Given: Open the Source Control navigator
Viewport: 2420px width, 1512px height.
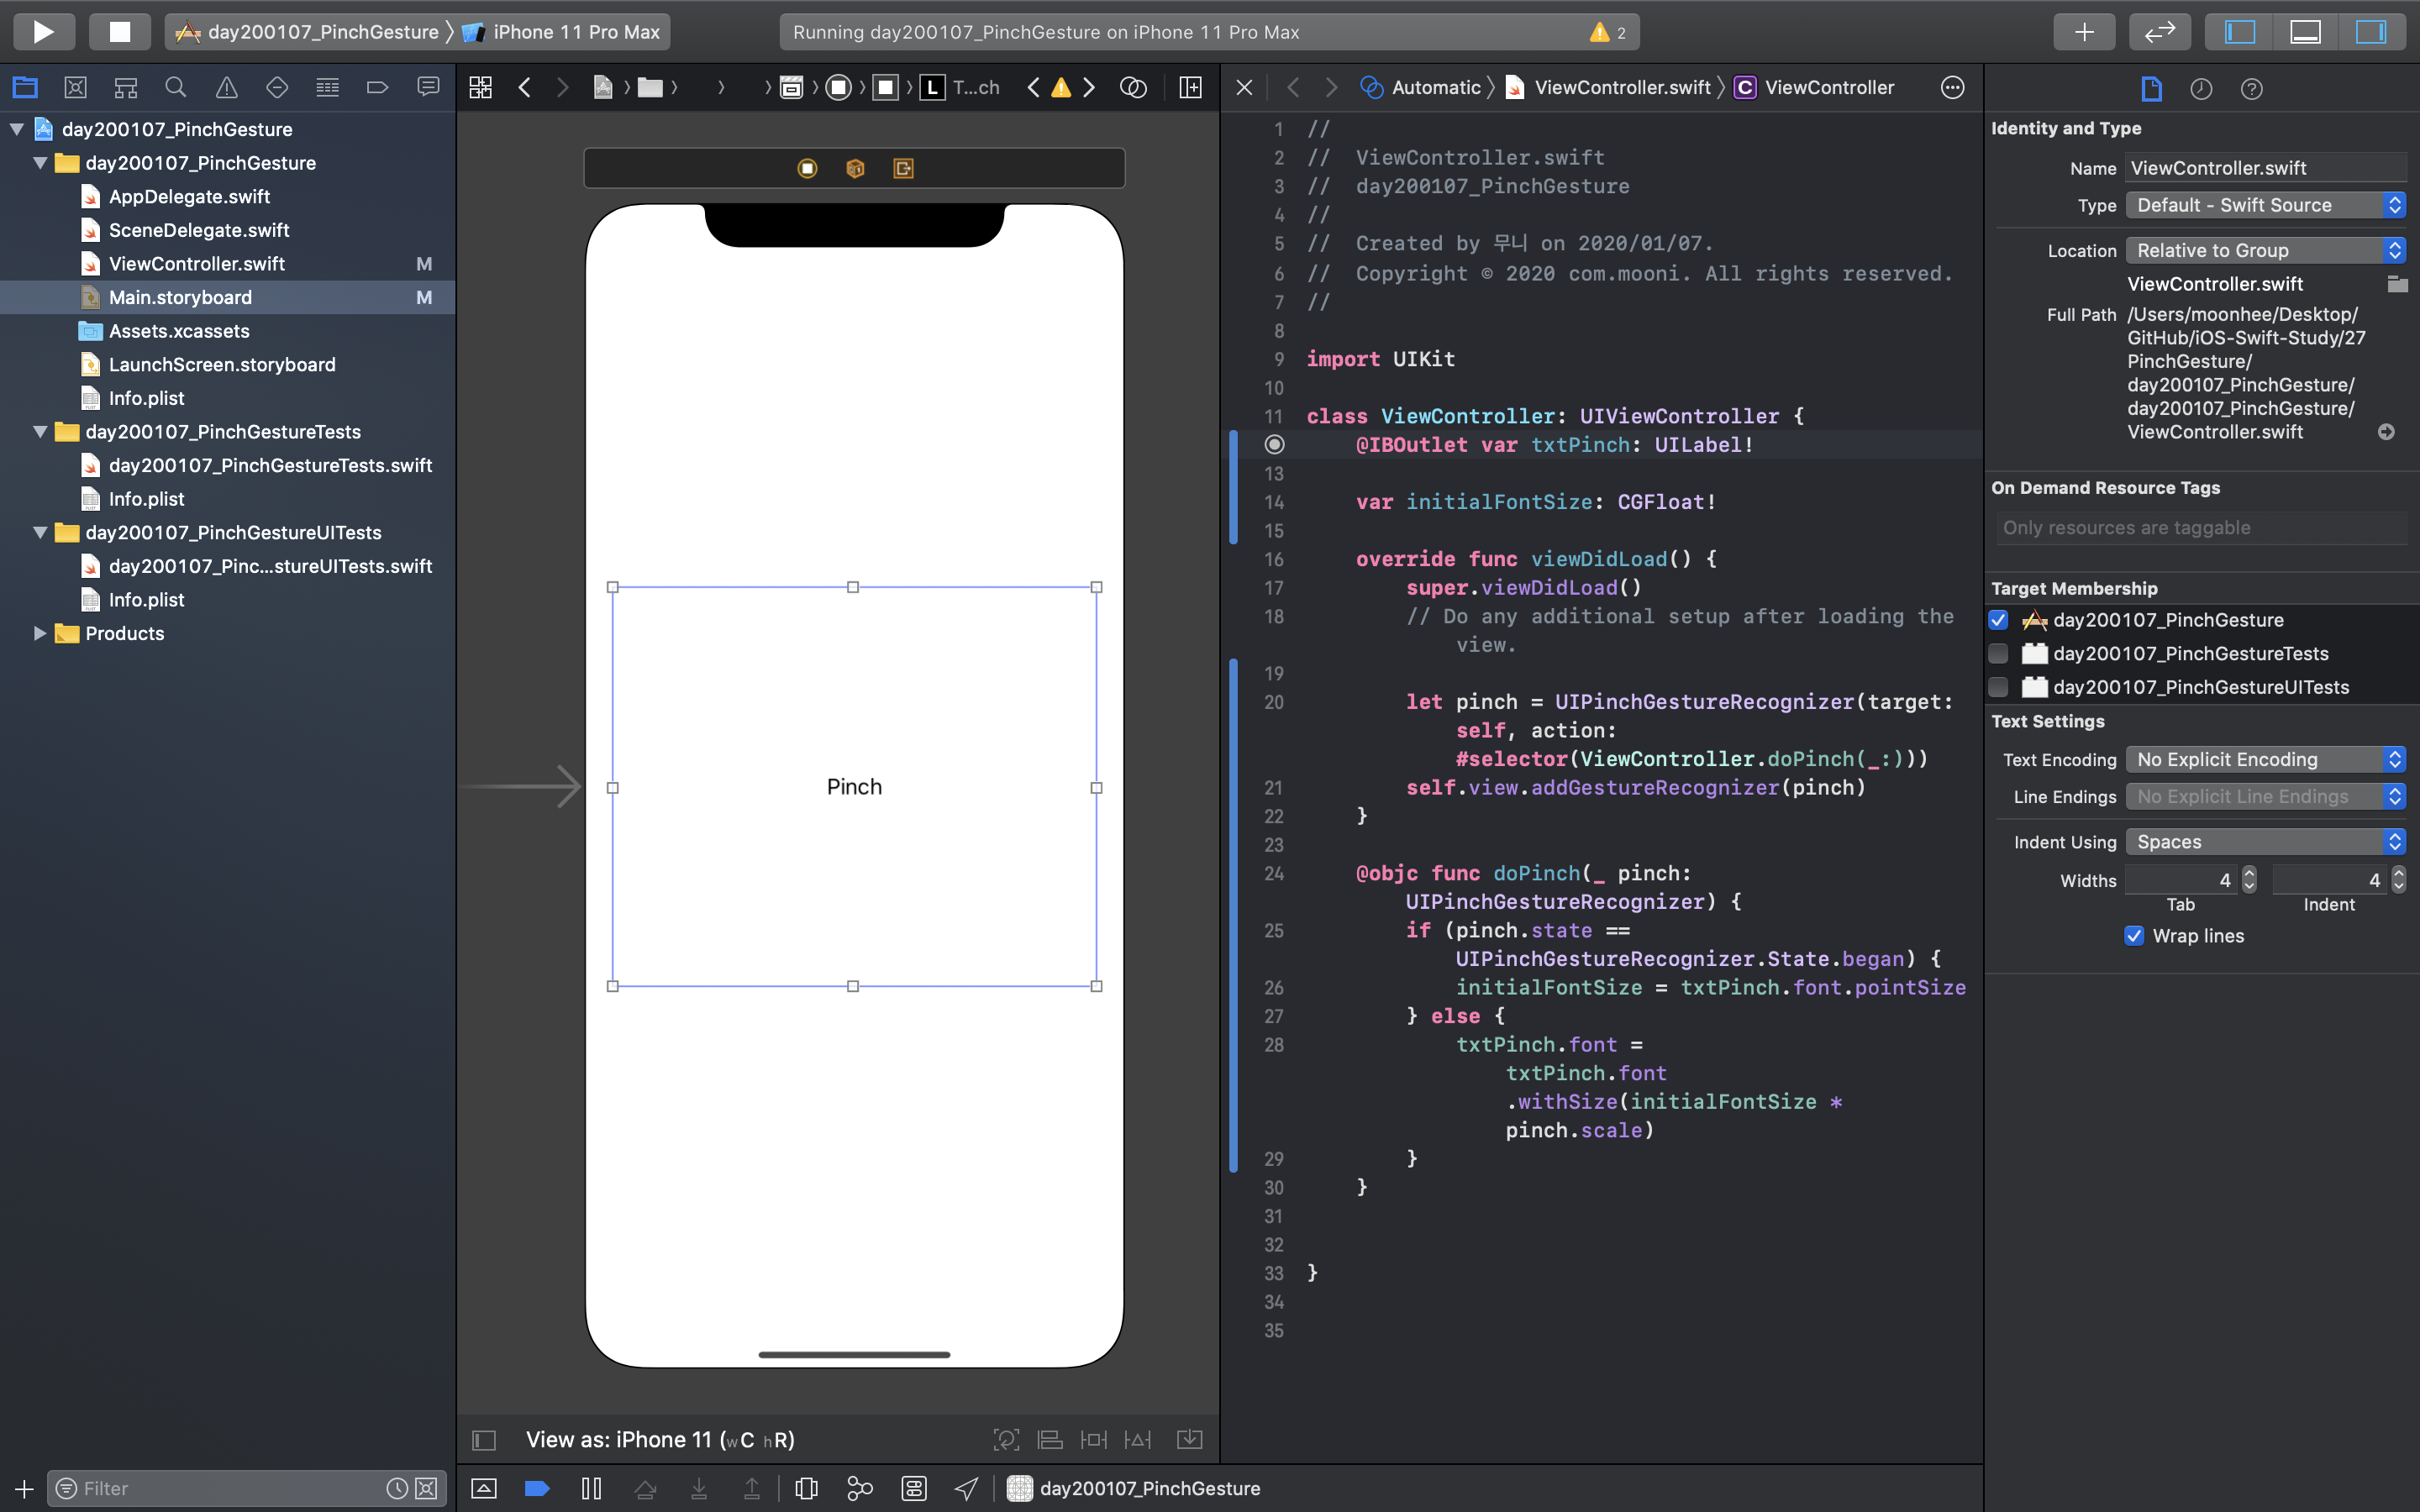Looking at the screenshot, I should 75,88.
